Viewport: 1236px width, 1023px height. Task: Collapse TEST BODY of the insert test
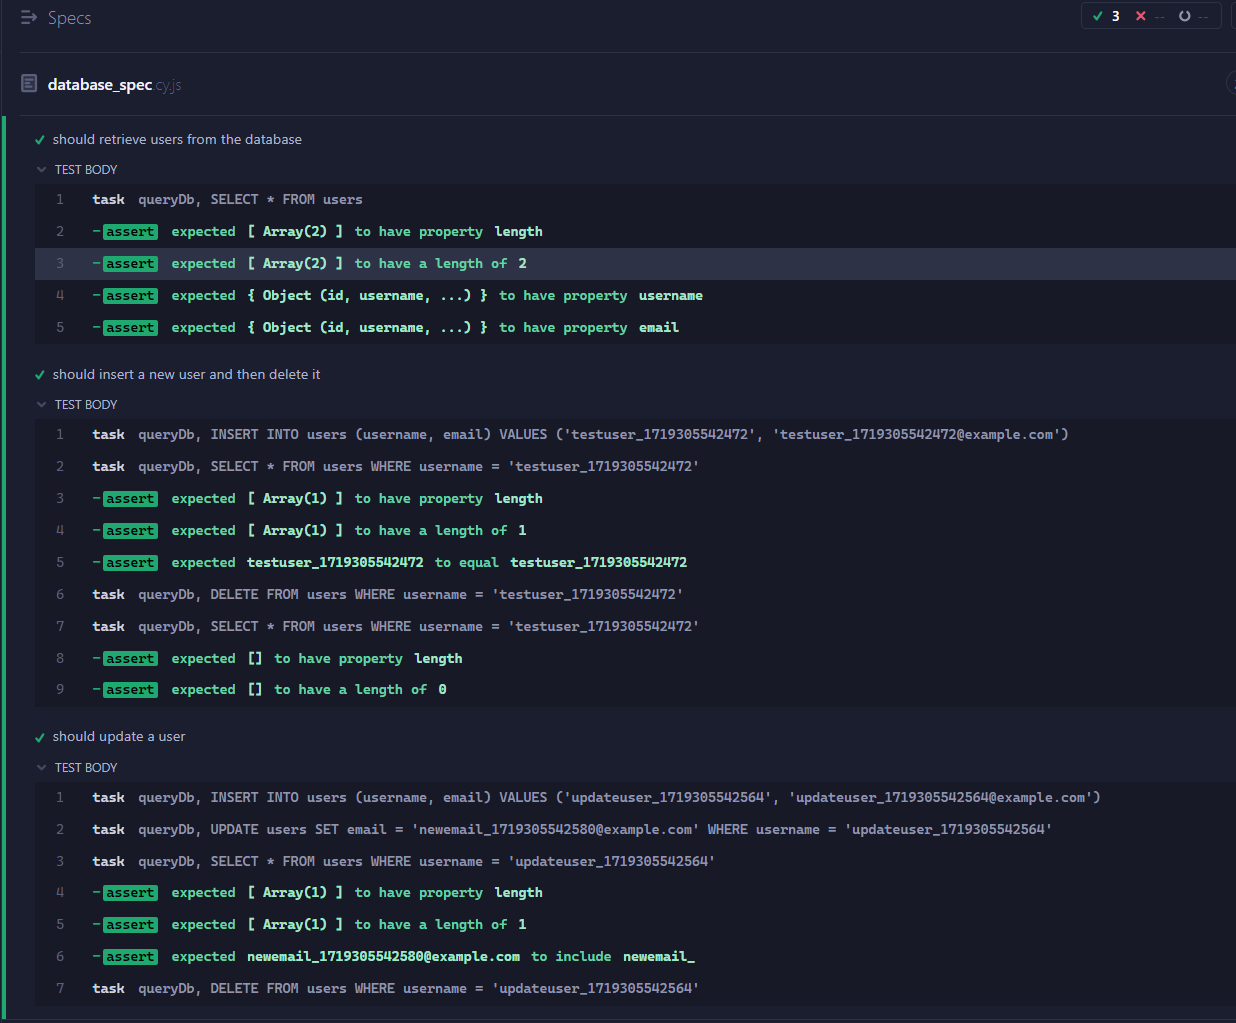point(76,404)
